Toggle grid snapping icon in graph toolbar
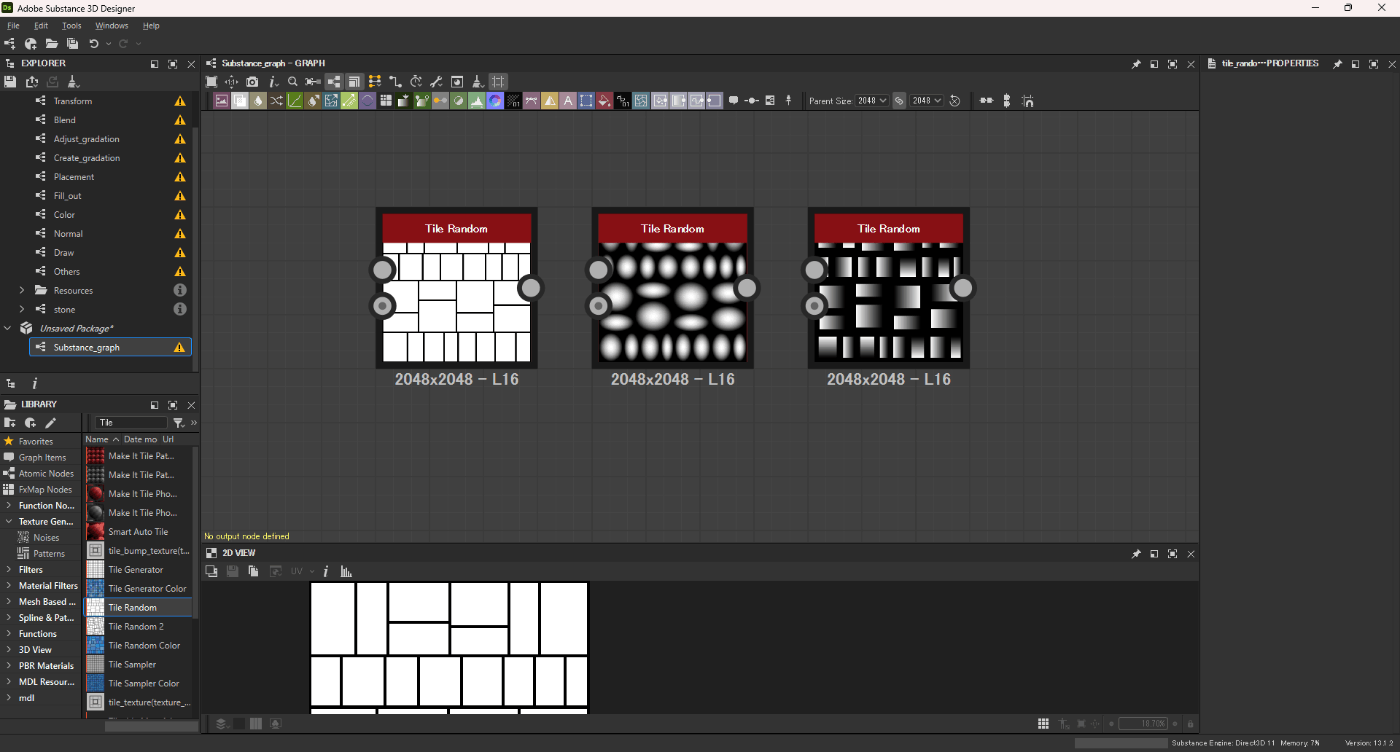This screenshot has height=752, width=1400. click(498, 82)
